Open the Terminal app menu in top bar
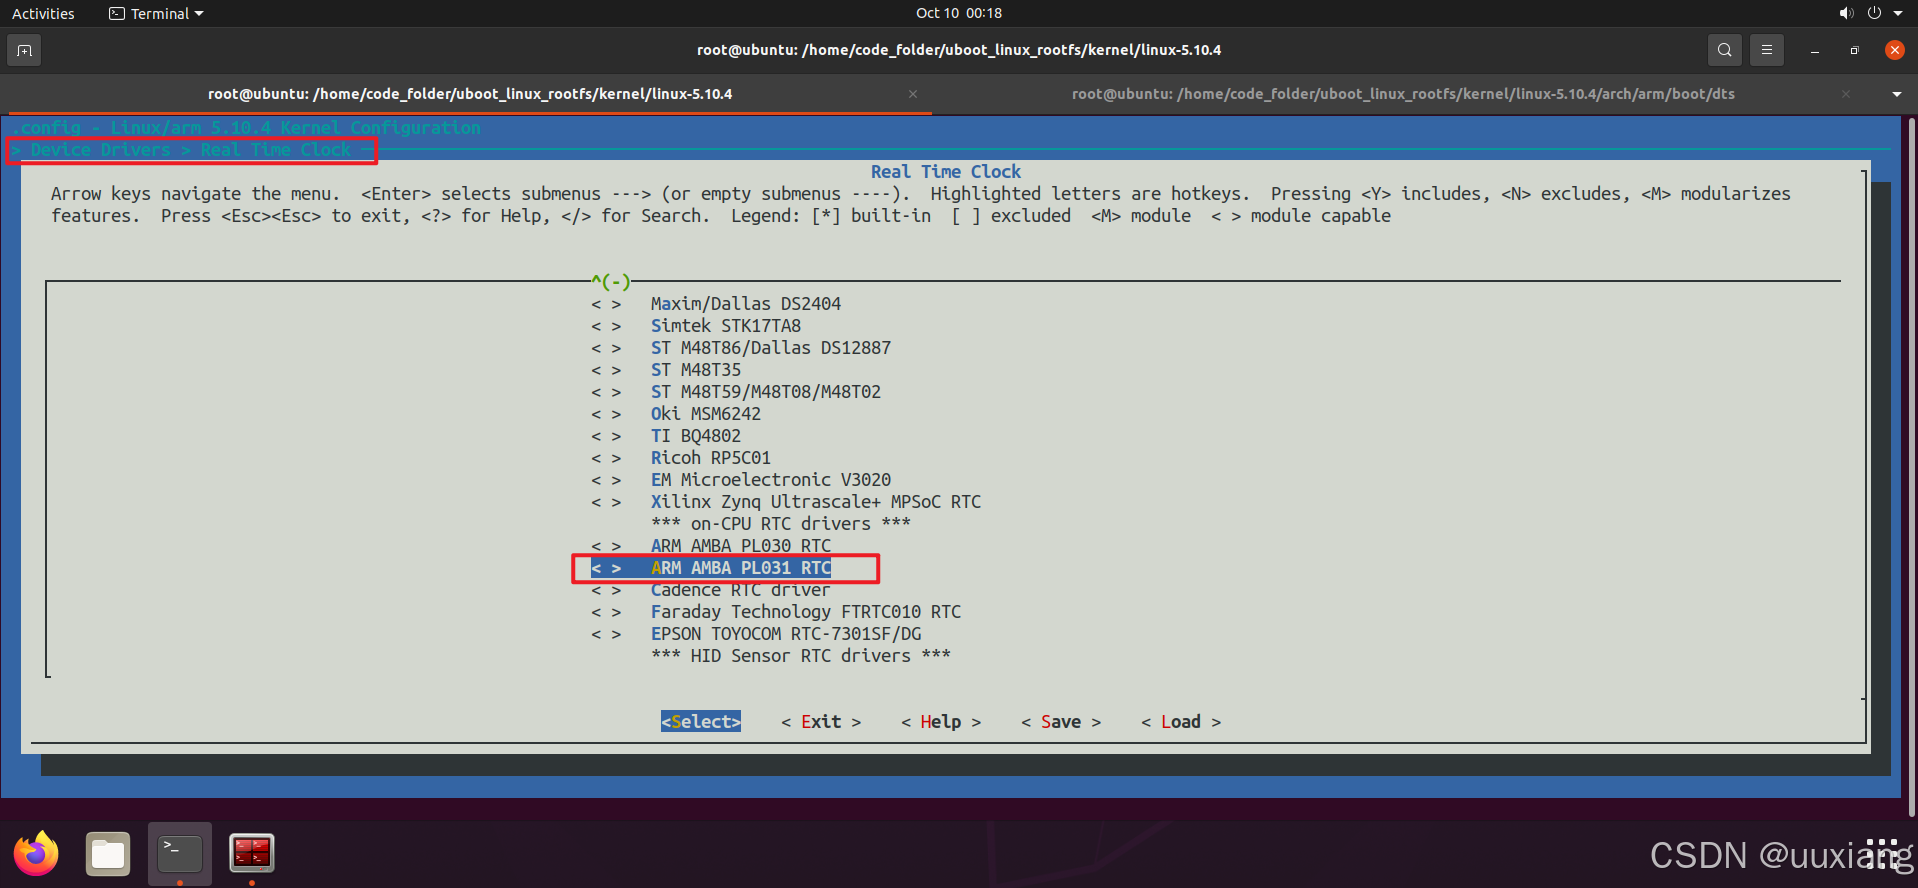Viewport: 1918px width, 888px height. [156, 13]
